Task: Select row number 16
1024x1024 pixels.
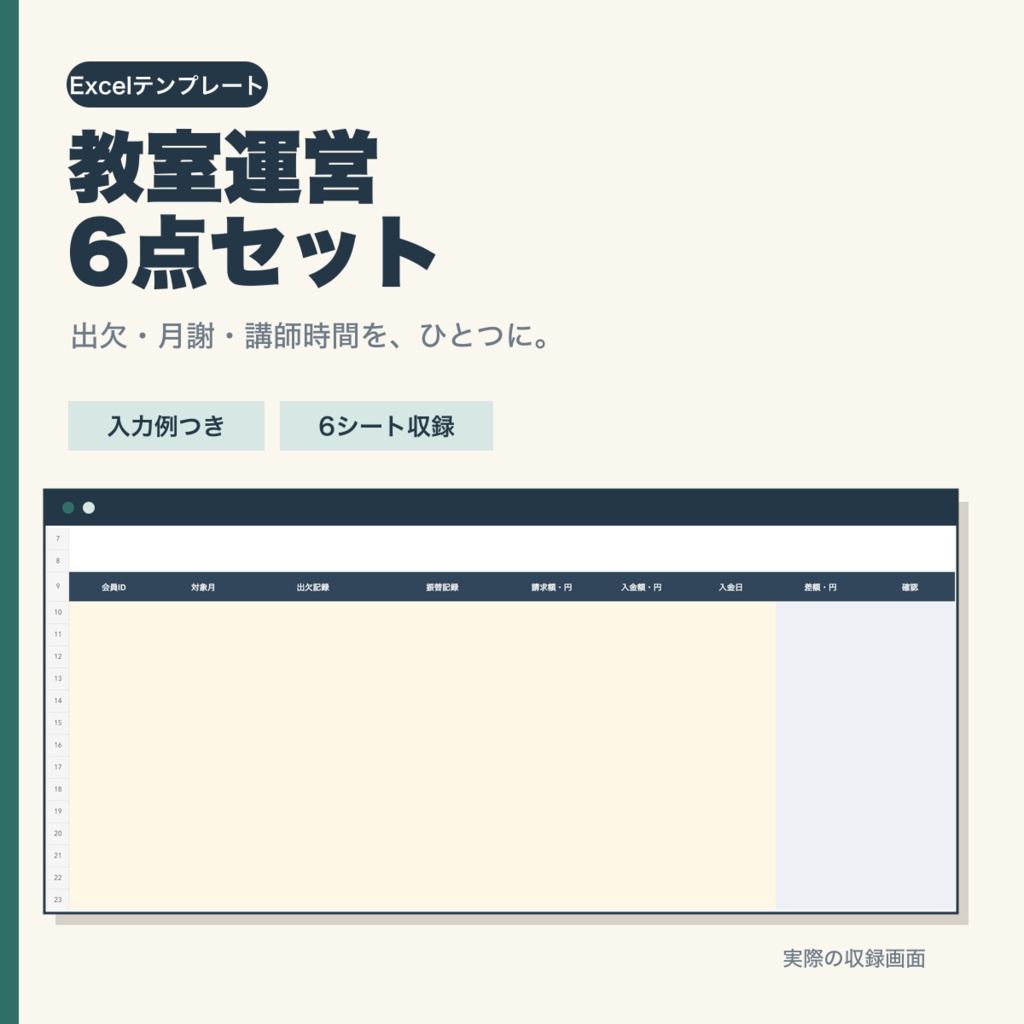Action: (58, 745)
